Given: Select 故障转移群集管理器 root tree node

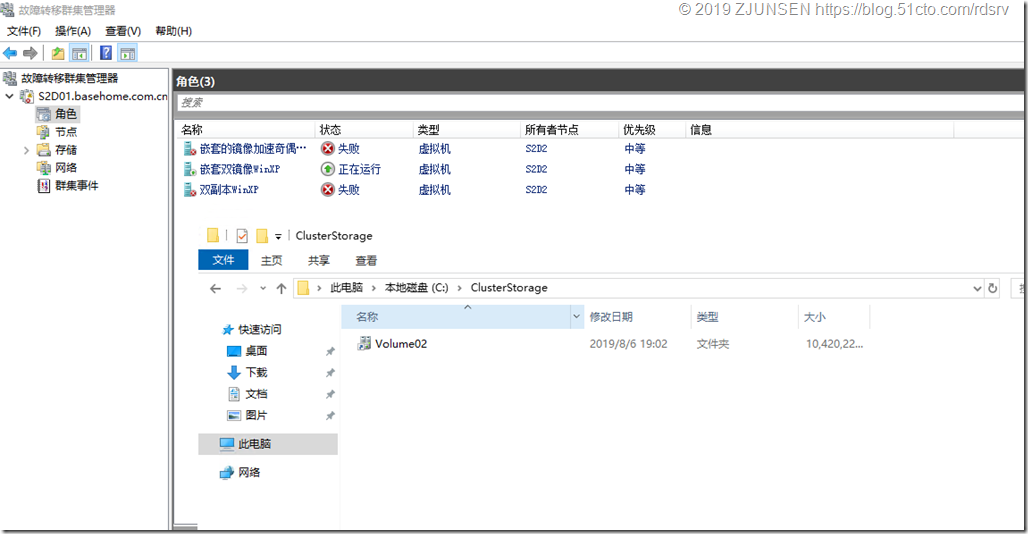Looking at the screenshot, I should coord(69,78).
